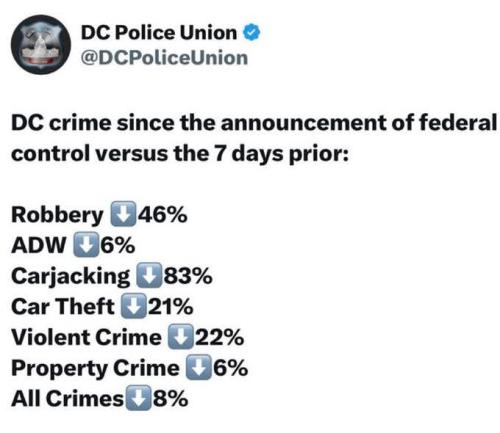The image size is (500, 433).
Task: Select the Robbery 46% text
Action: 99,215
